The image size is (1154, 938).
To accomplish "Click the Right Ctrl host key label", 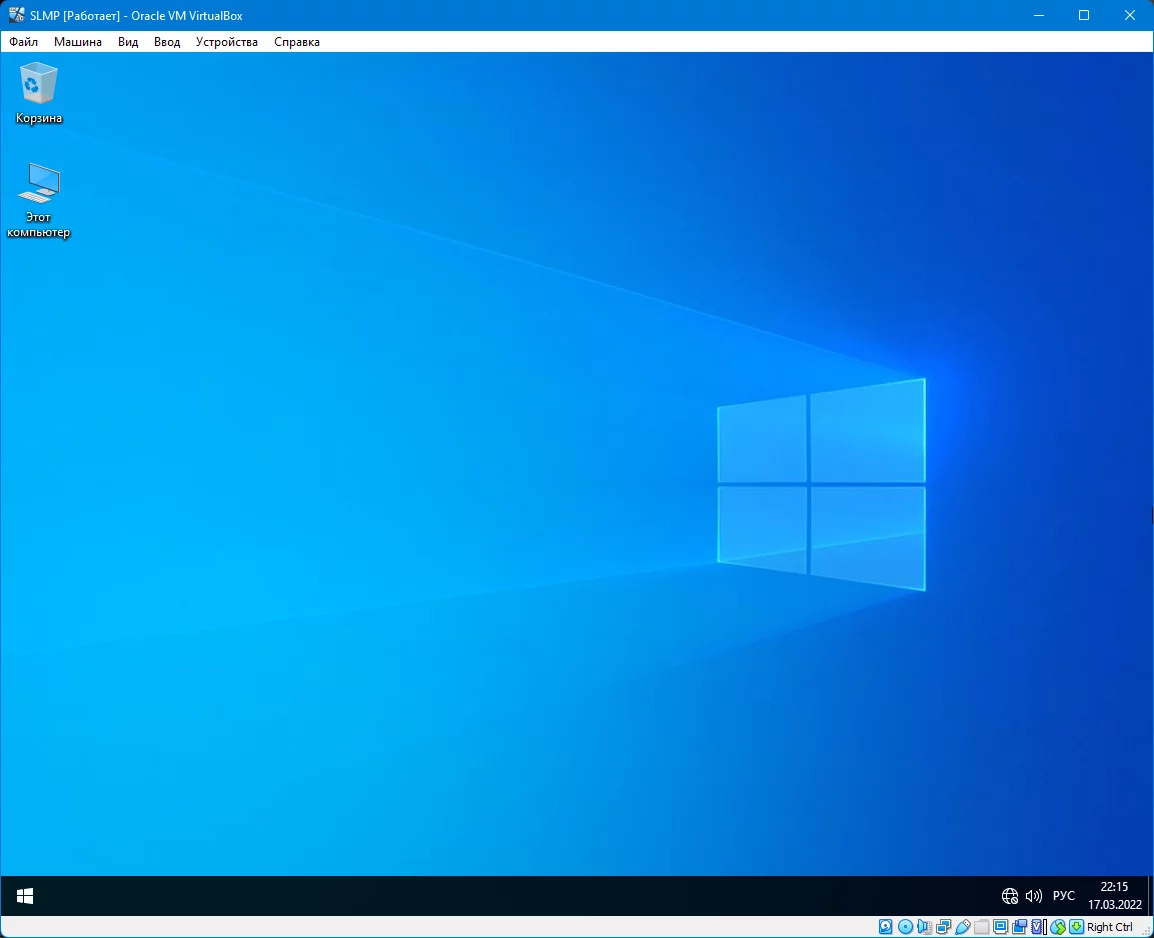I will [1110, 927].
